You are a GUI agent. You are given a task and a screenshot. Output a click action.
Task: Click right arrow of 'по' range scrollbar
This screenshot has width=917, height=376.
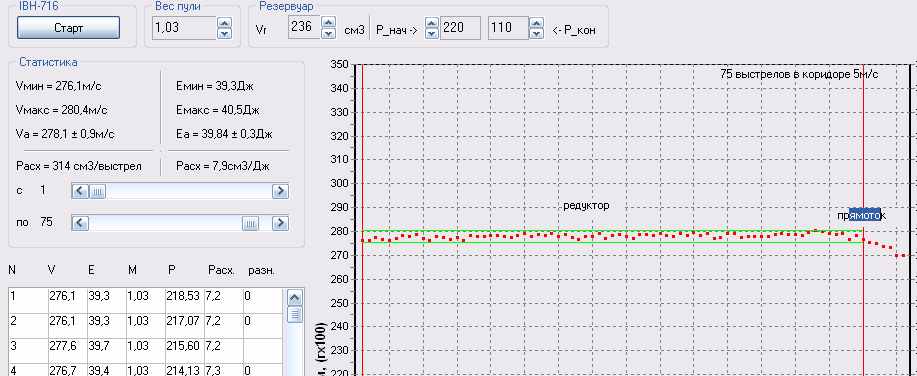pos(281,223)
